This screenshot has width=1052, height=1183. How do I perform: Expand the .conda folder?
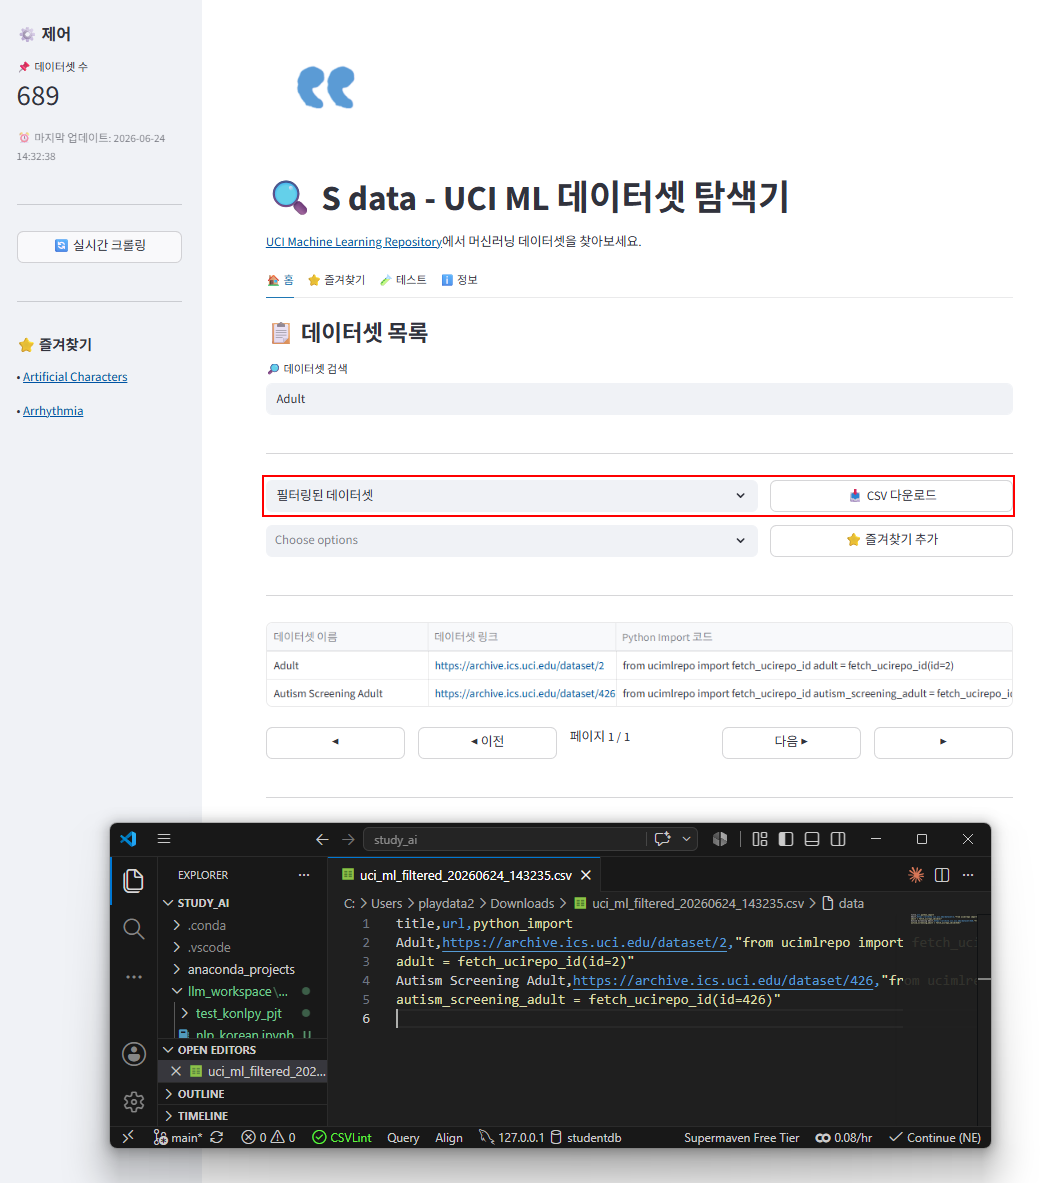click(x=243, y=925)
